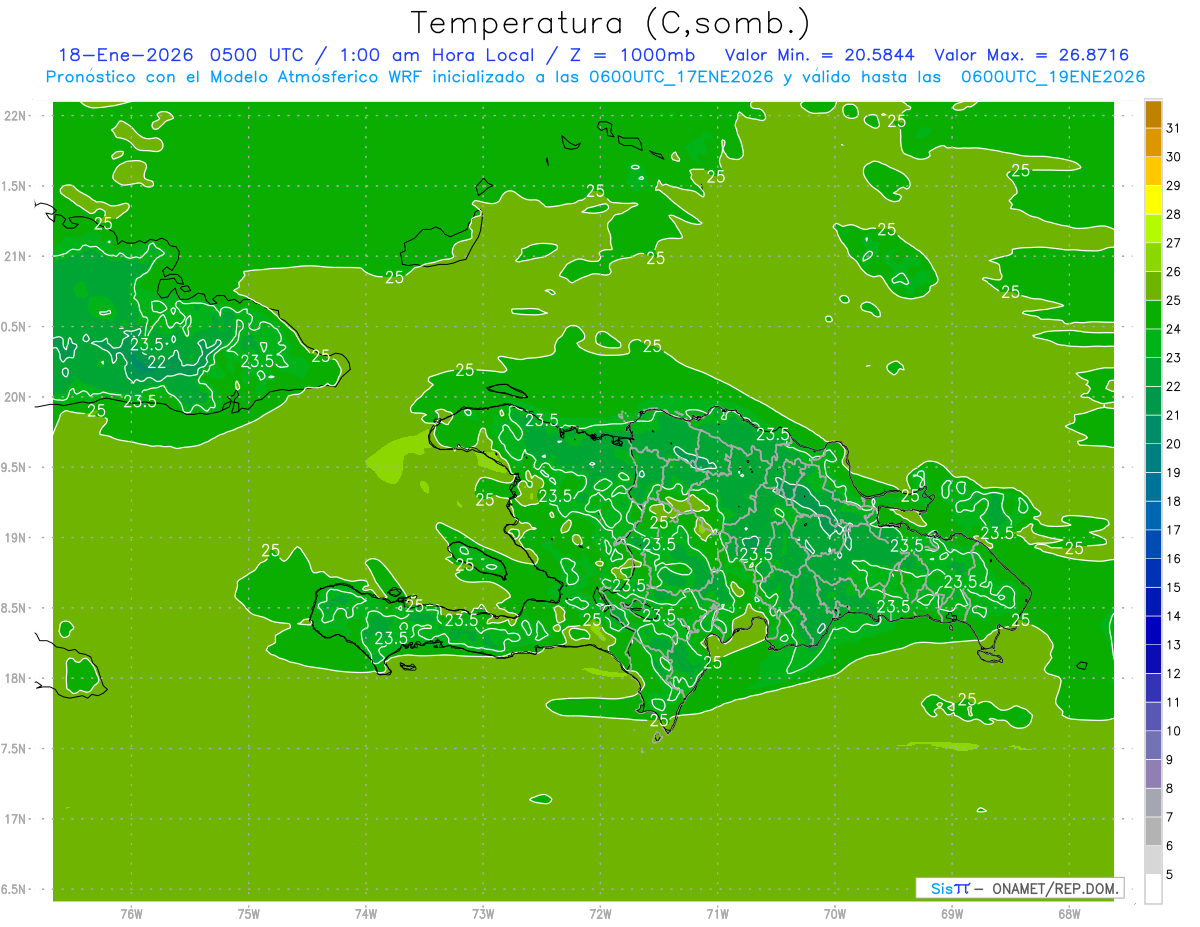Screen dimensions: 1200x927
Task: Click the blue swatch between 16 and 17
Action: (1153, 544)
